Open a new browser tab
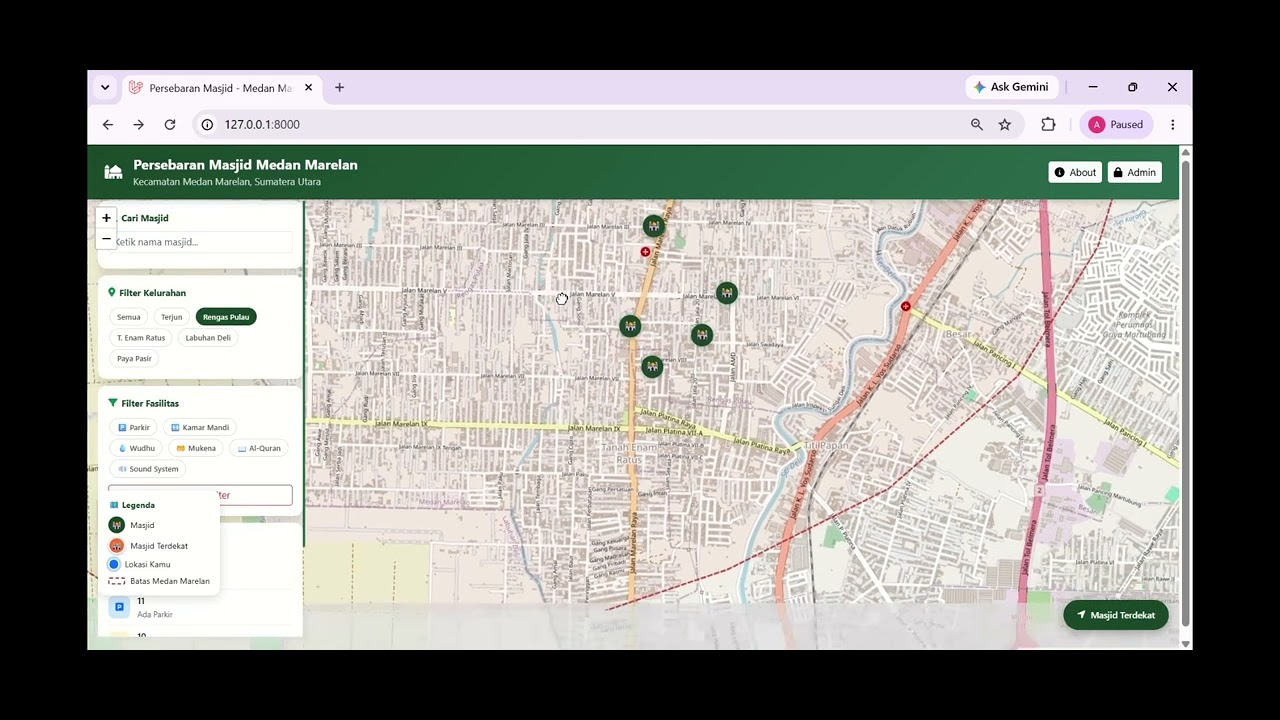 pos(339,88)
